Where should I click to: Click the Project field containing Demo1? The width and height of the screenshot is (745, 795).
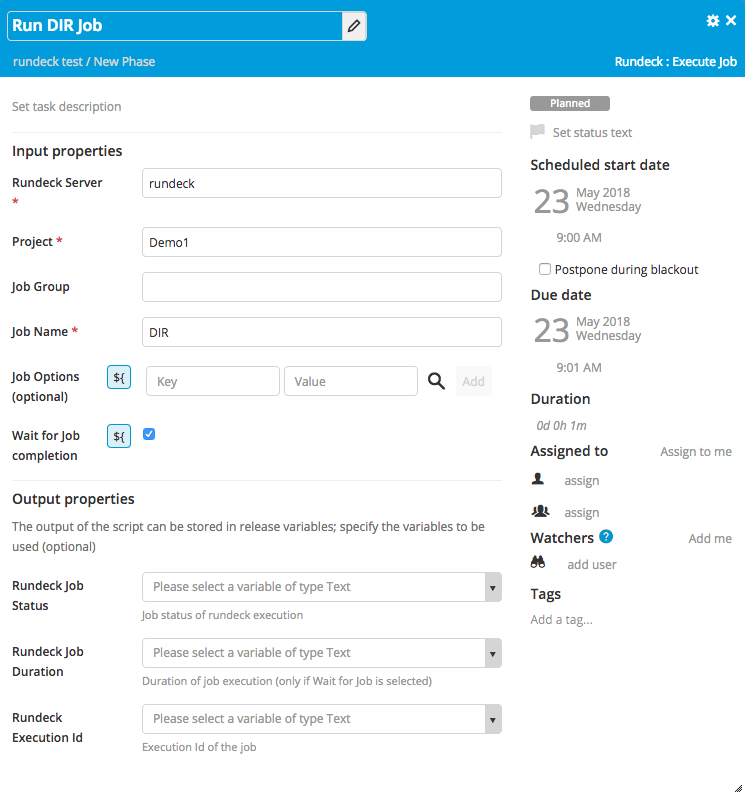point(322,242)
